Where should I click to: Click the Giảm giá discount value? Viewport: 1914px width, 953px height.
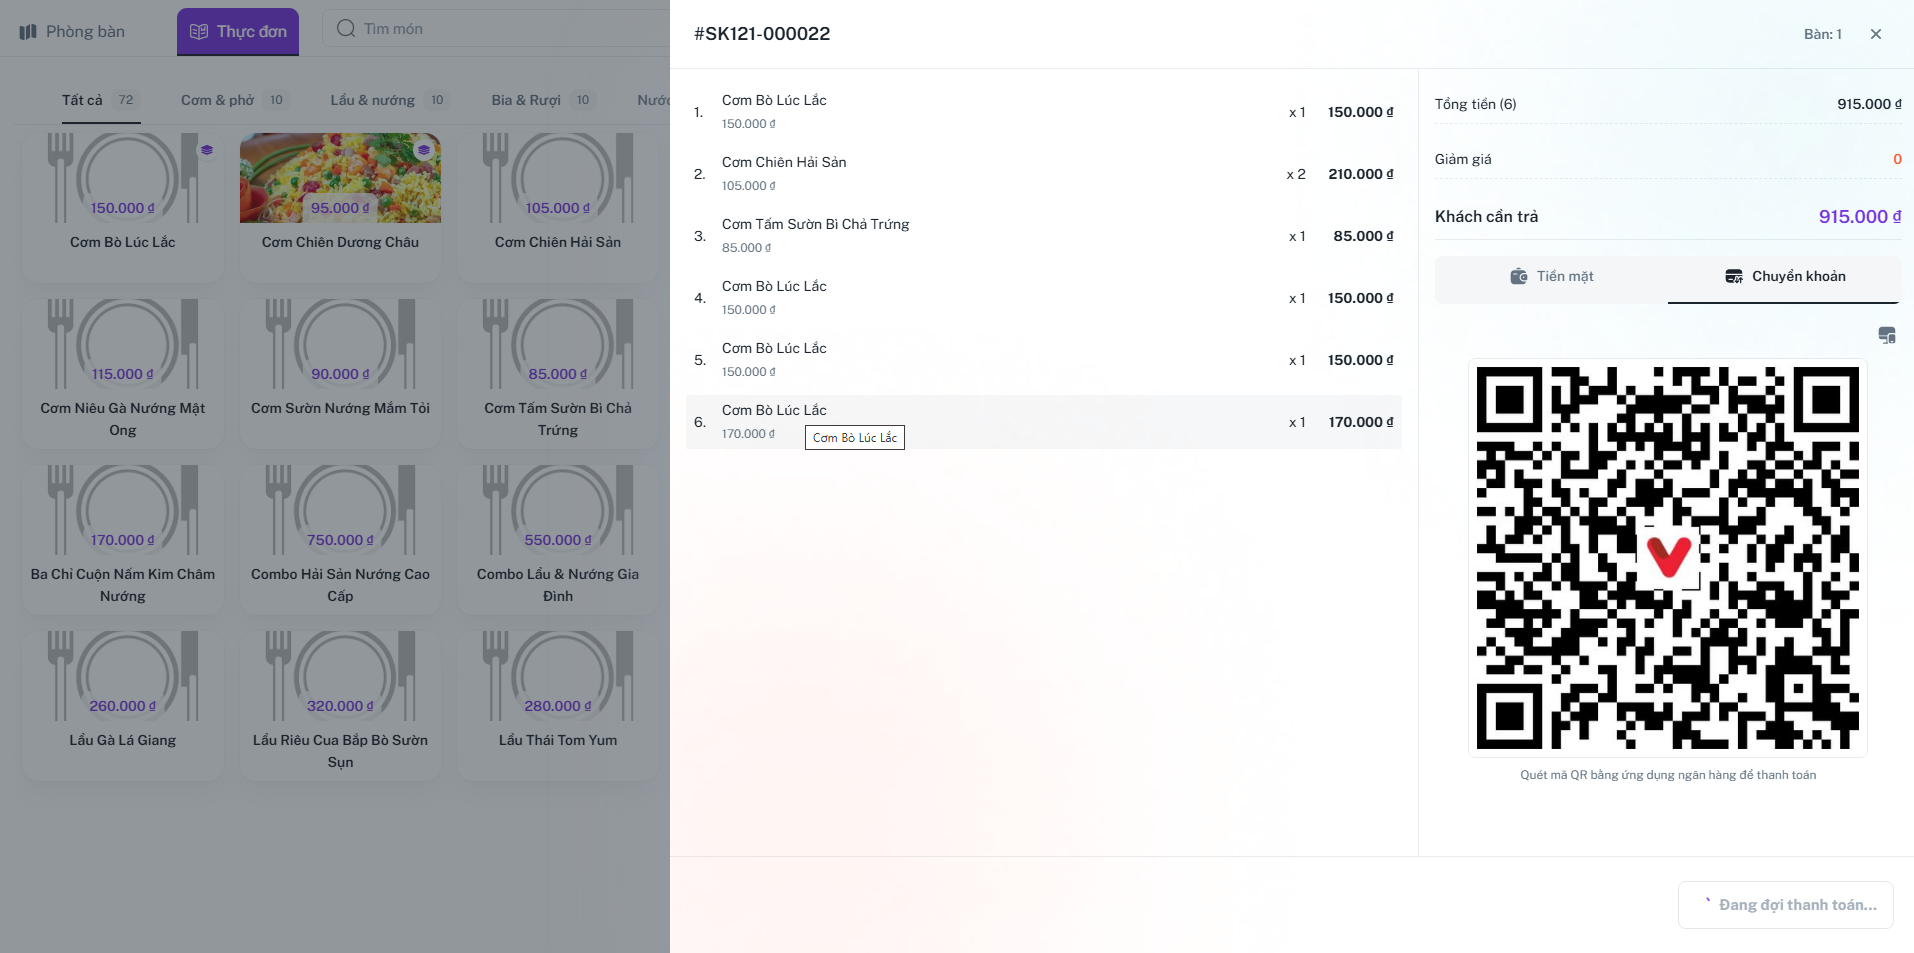click(x=1896, y=159)
